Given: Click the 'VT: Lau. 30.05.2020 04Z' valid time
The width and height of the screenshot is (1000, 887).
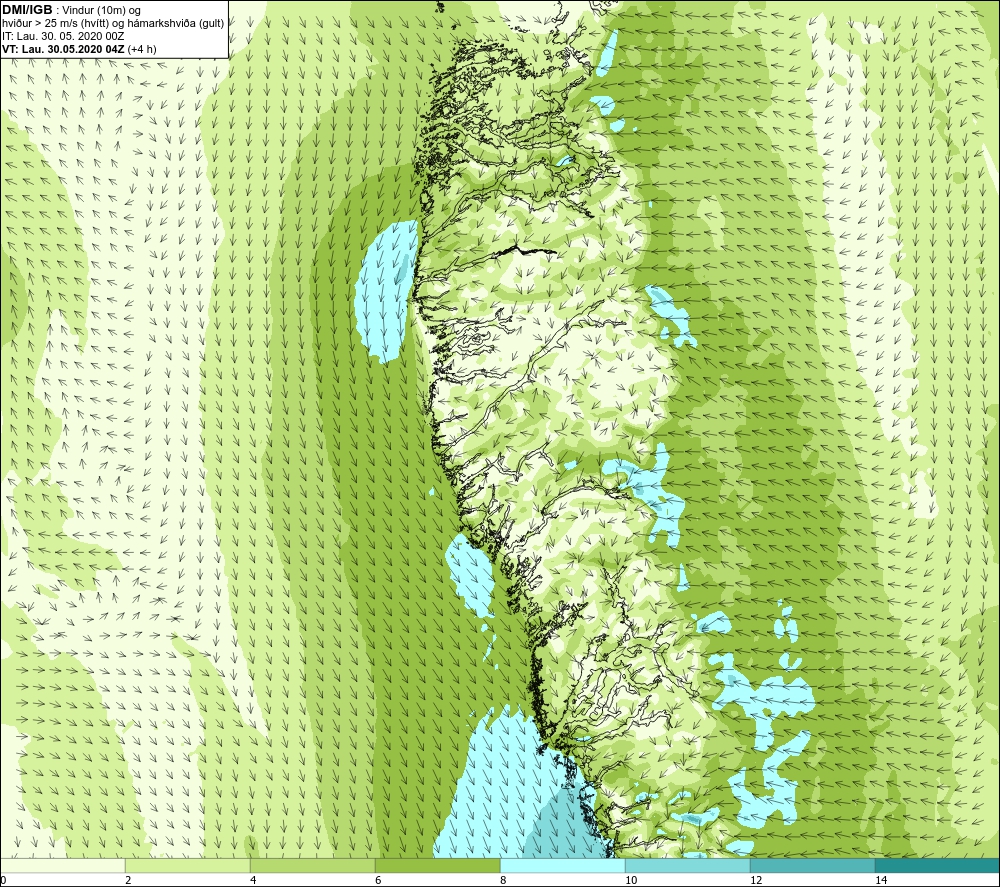Looking at the screenshot, I should click(64, 49).
